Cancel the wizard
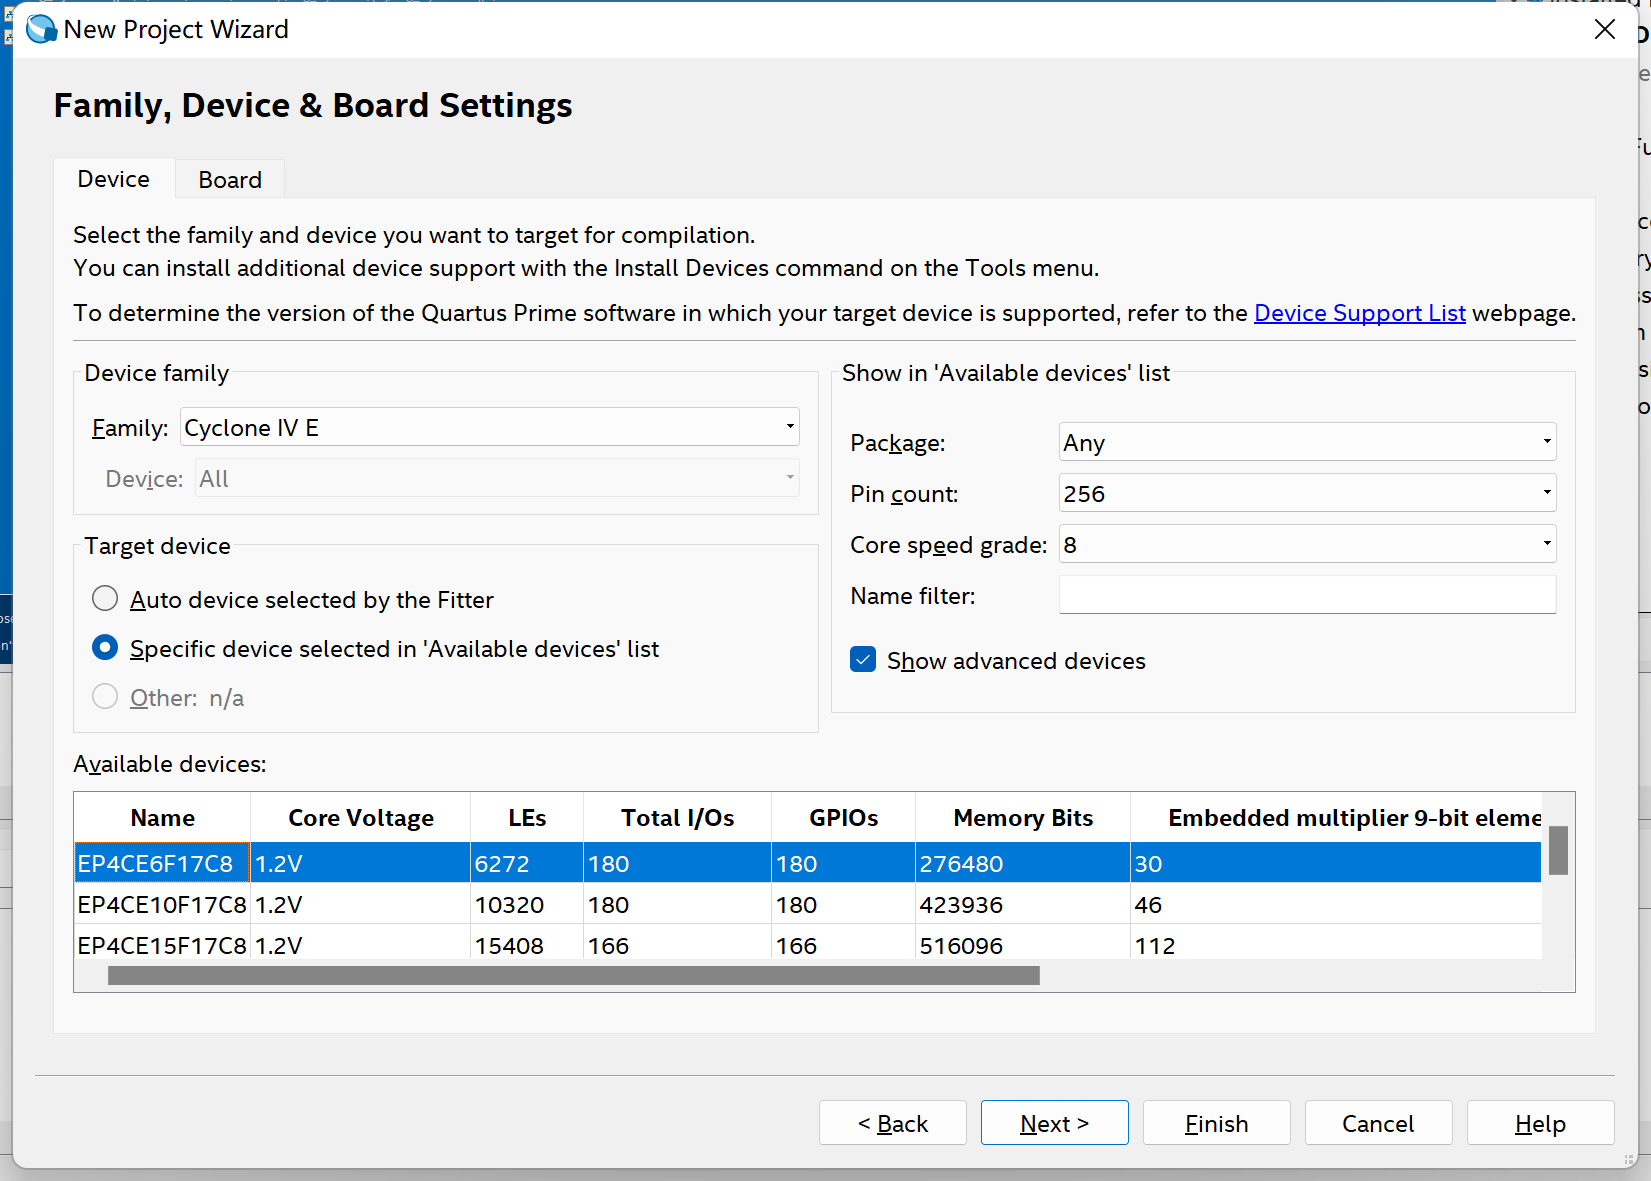The height and width of the screenshot is (1181, 1651). click(x=1379, y=1123)
